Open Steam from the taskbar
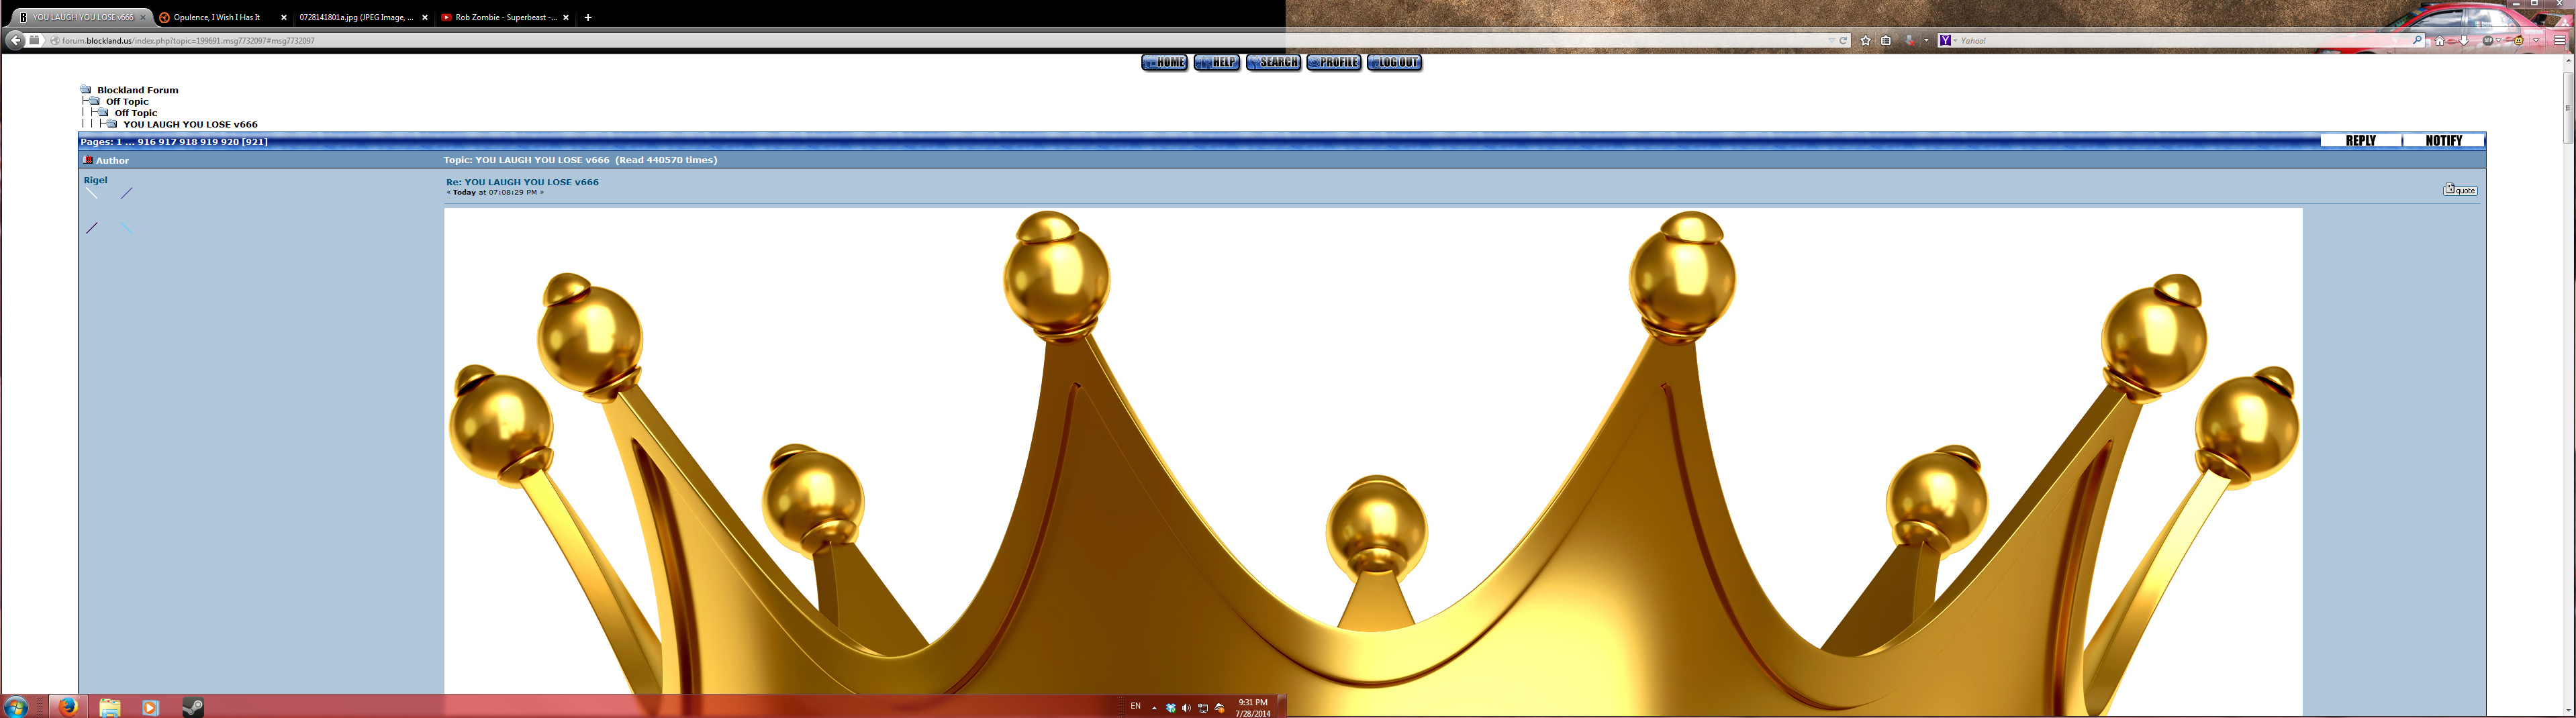 [x=193, y=707]
